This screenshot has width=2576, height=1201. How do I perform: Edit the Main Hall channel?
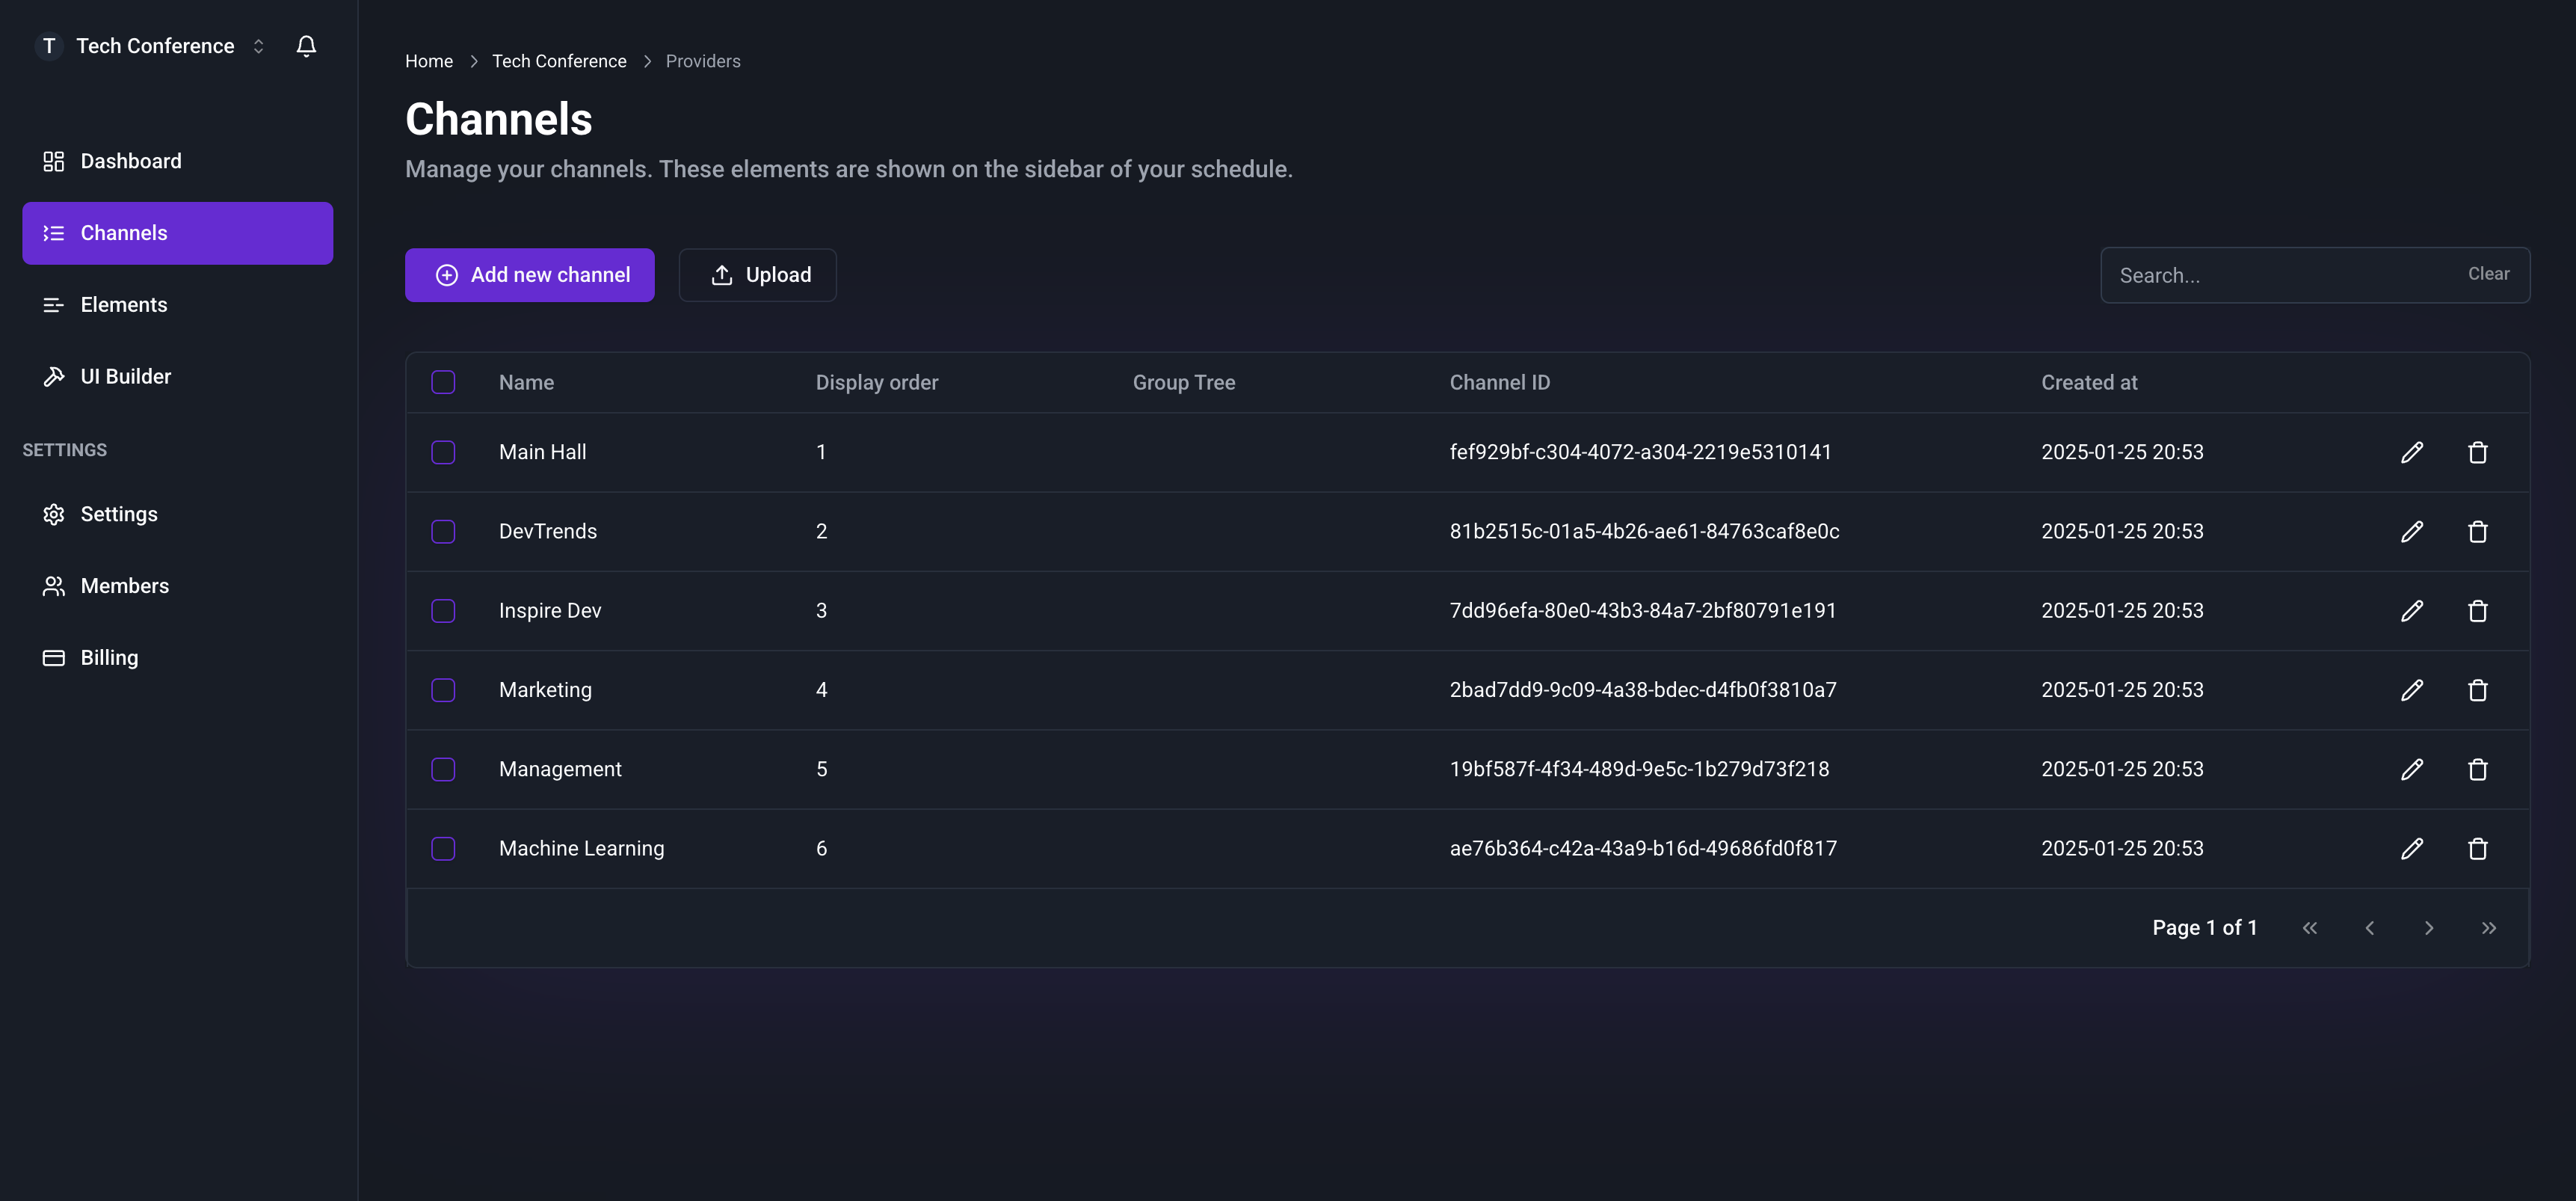[x=2411, y=452]
